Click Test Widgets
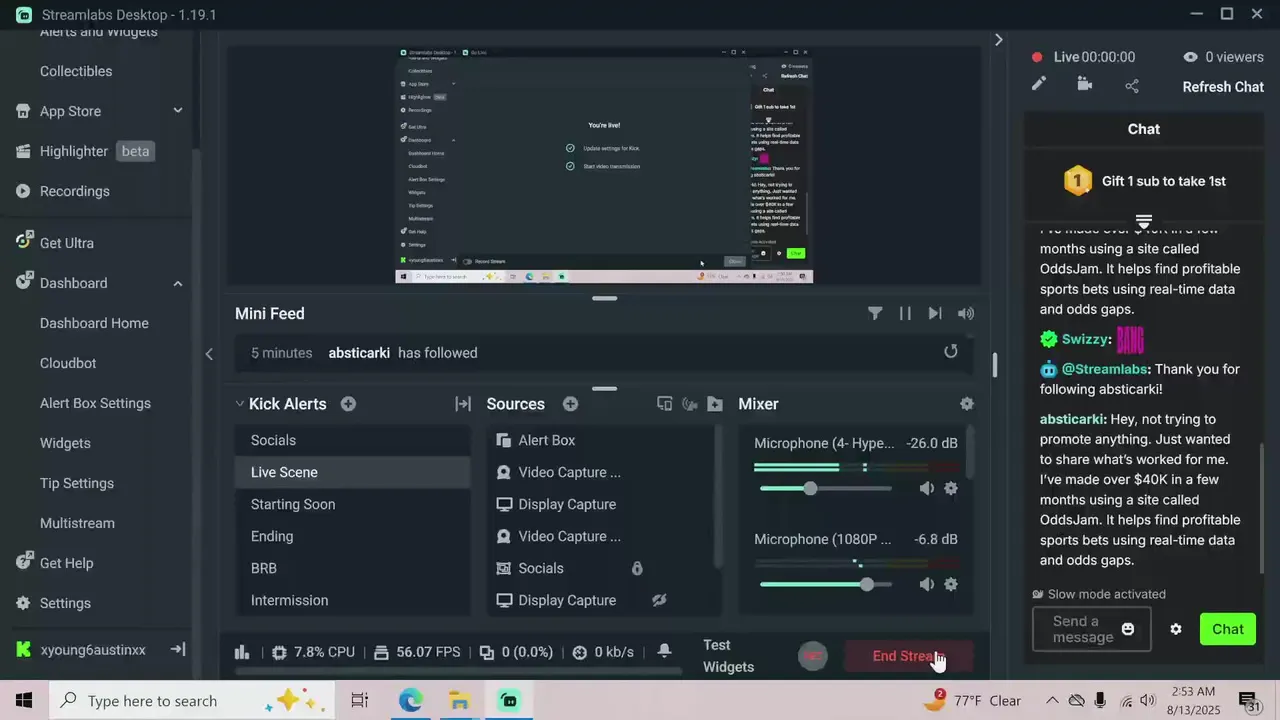Viewport: 1280px width, 720px height. tap(728, 656)
